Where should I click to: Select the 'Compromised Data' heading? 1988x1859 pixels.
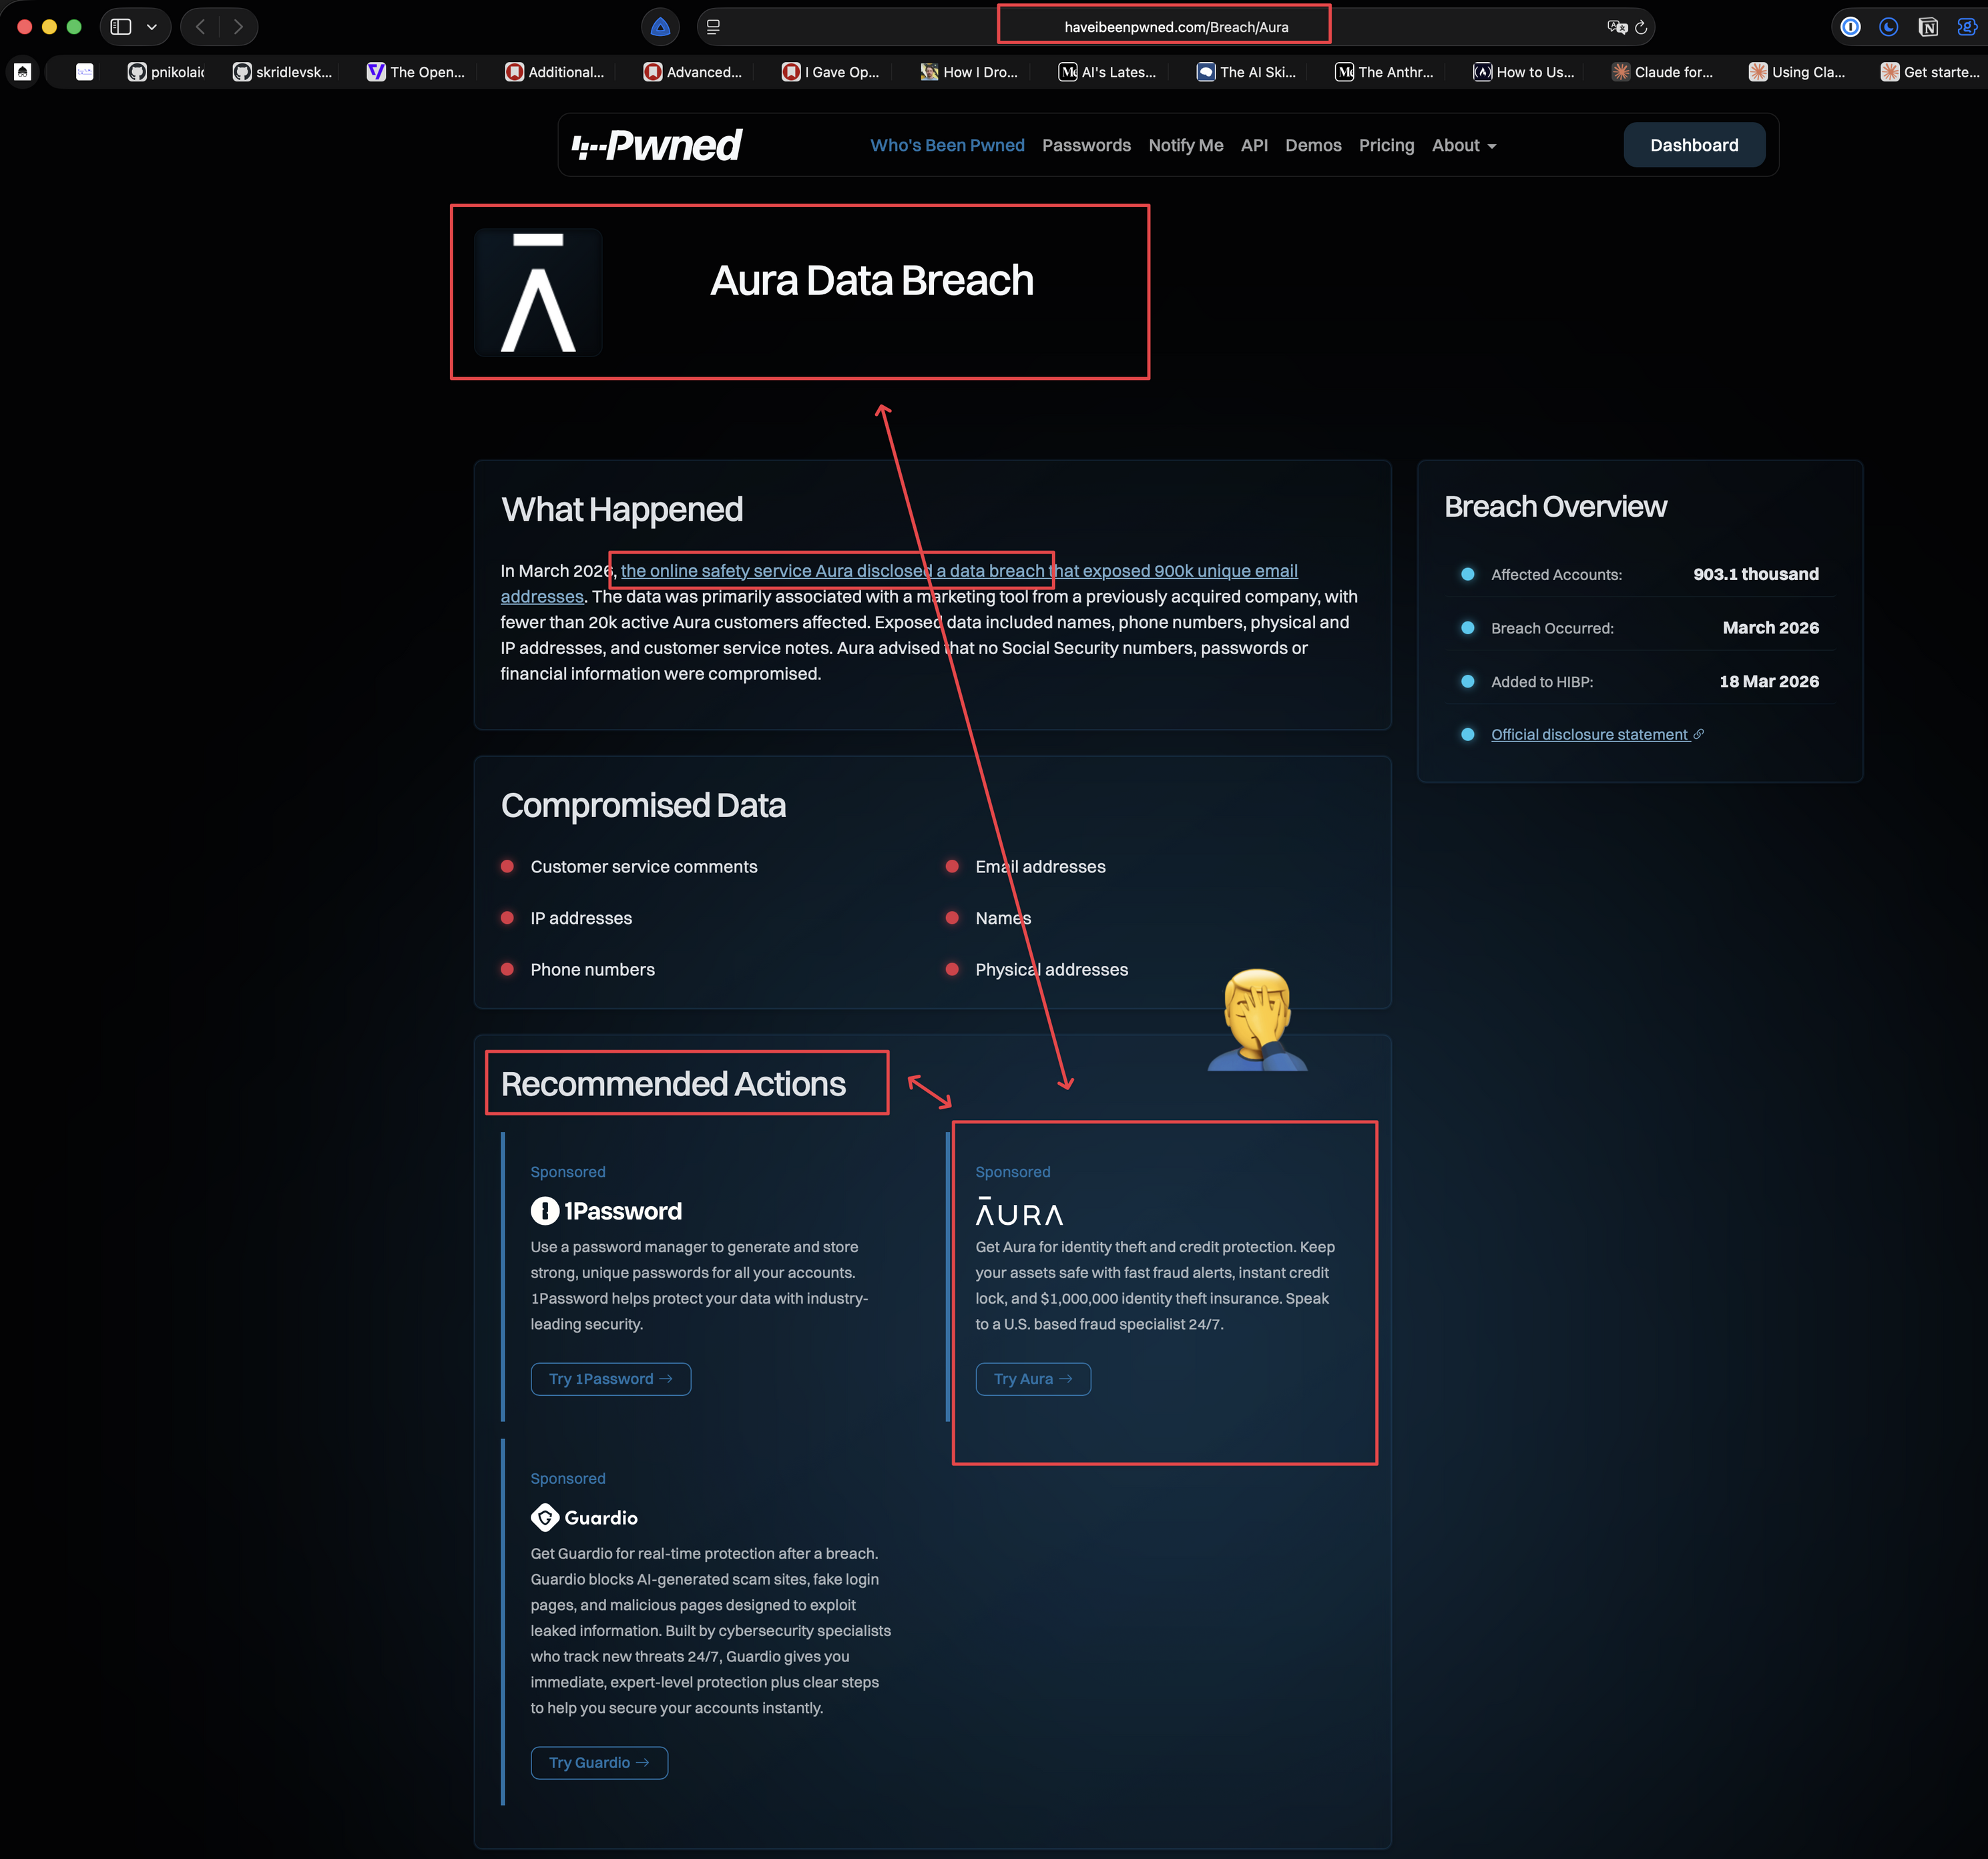[x=643, y=805]
